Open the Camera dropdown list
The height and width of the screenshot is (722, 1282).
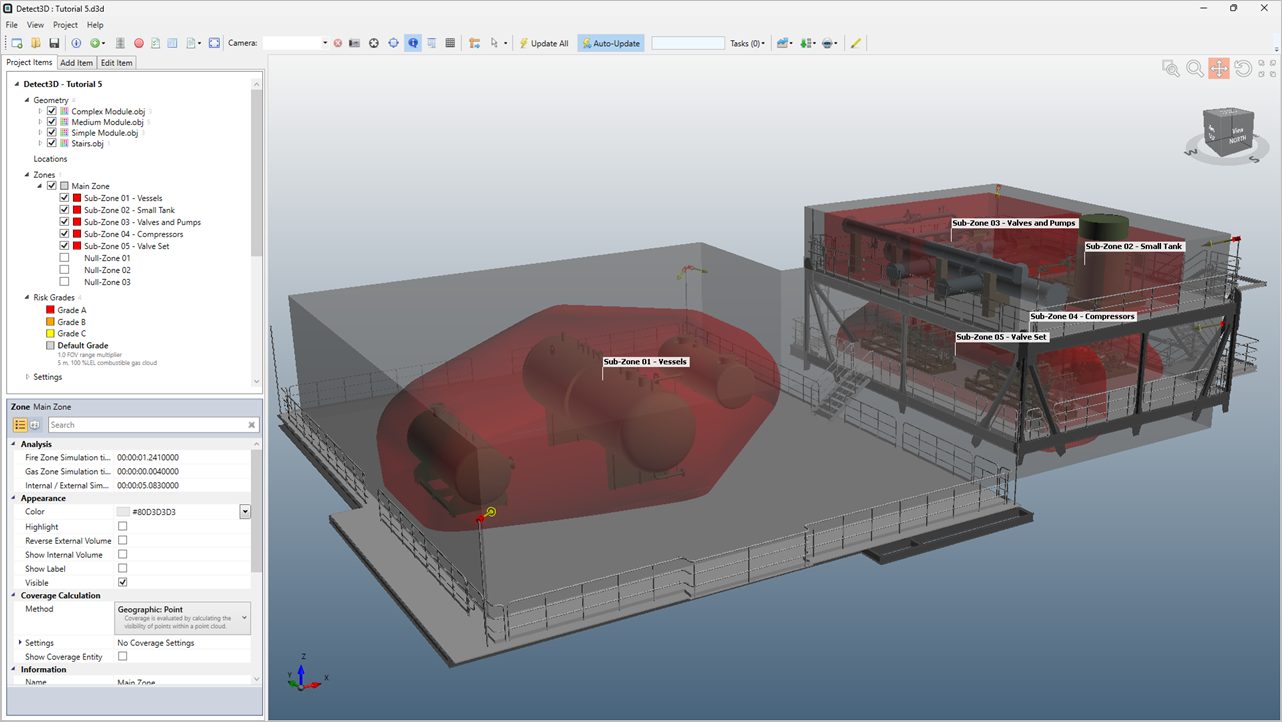(324, 43)
